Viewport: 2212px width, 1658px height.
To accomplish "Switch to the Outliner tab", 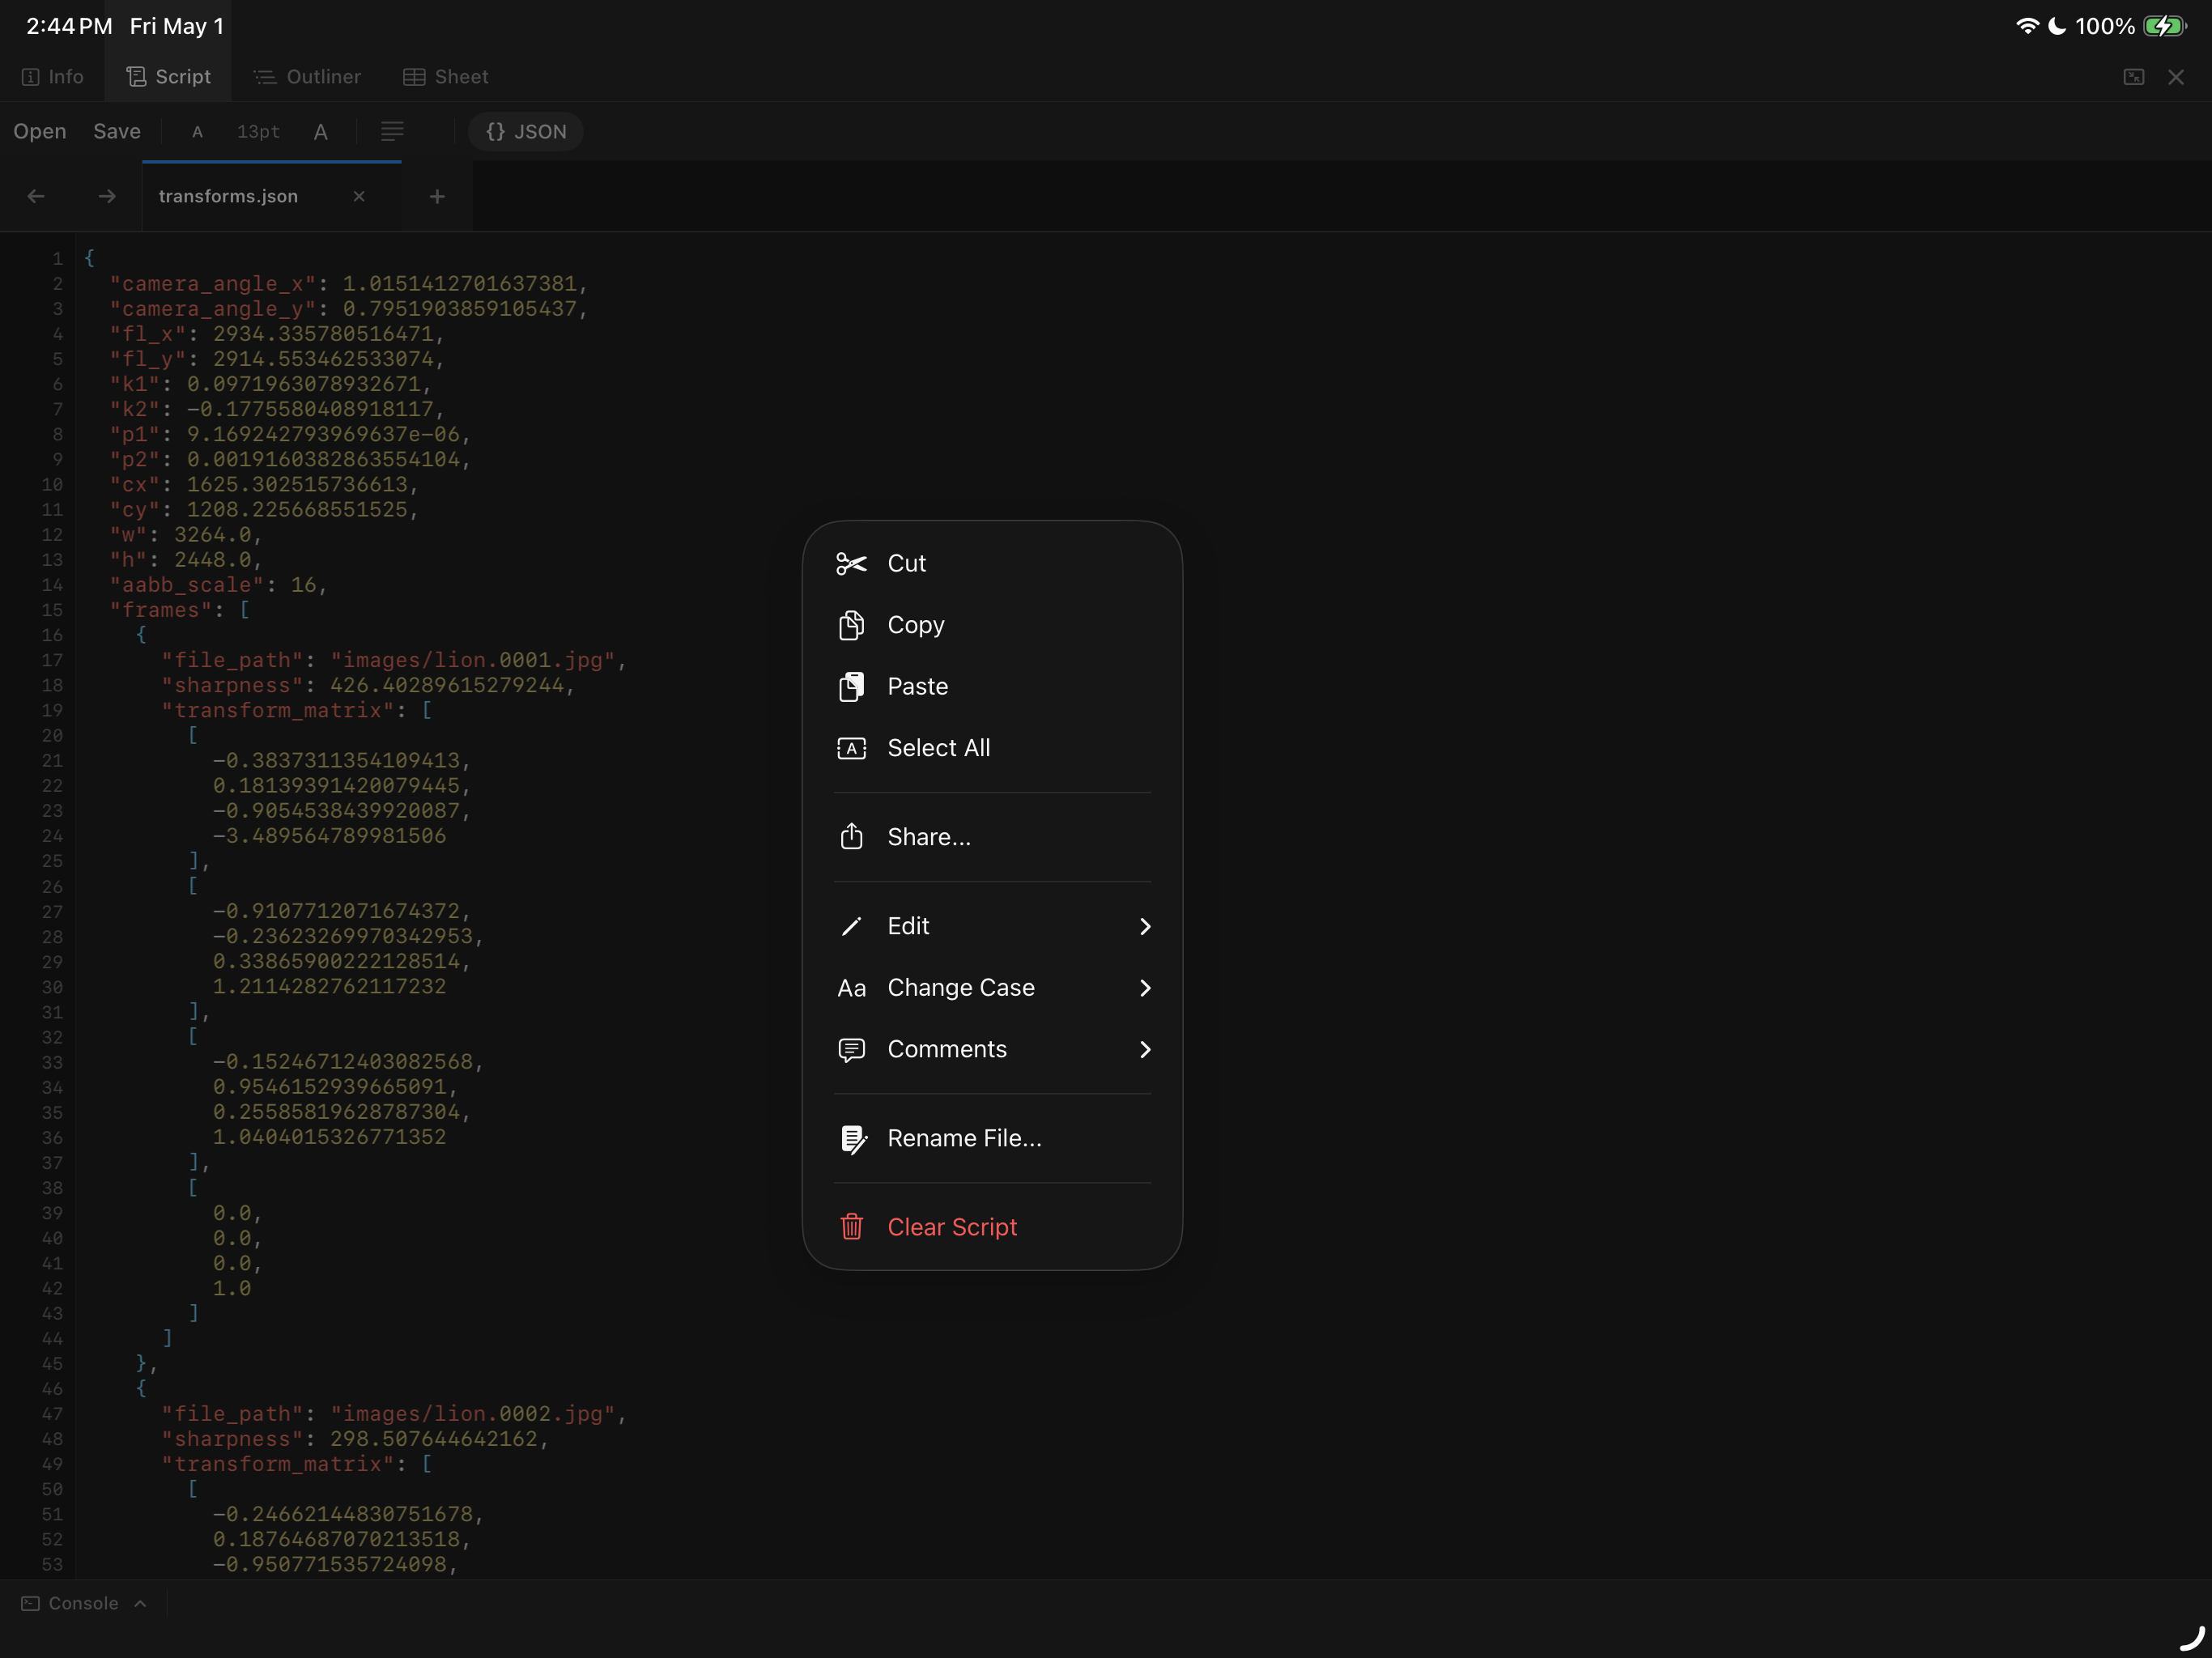I will tap(307, 77).
